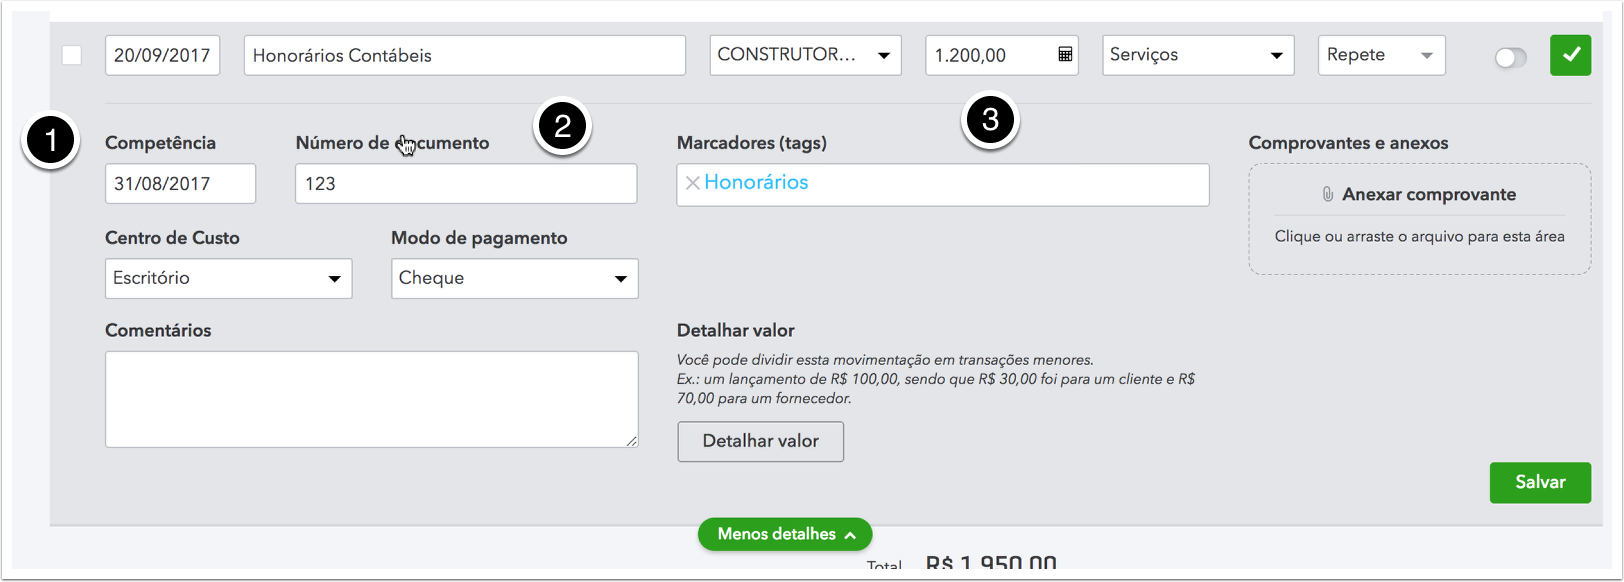This screenshot has width=1624, height=582.
Task: Click the date field showing 20/09/2017
Action: [162, 55]
